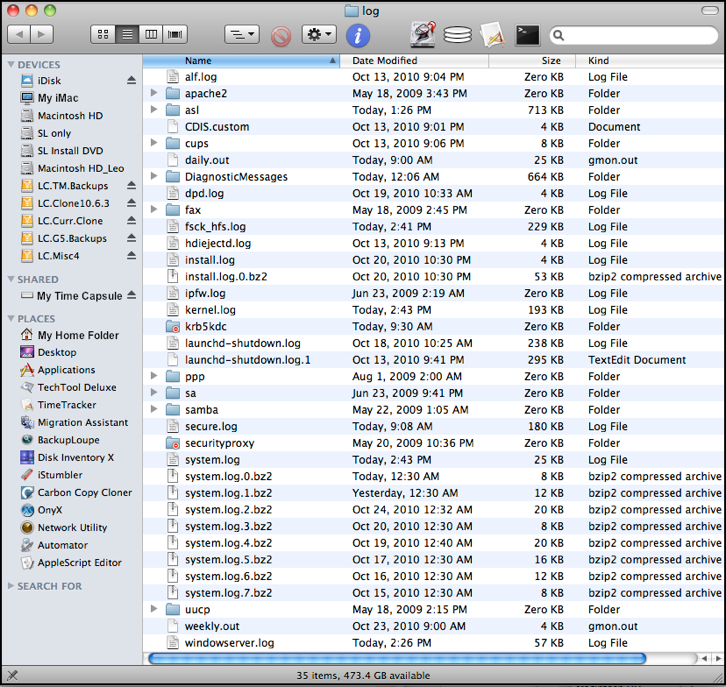Screen dimensions: 726x687
Task: Go to My Home Folder
Action: tap(77, 336)
